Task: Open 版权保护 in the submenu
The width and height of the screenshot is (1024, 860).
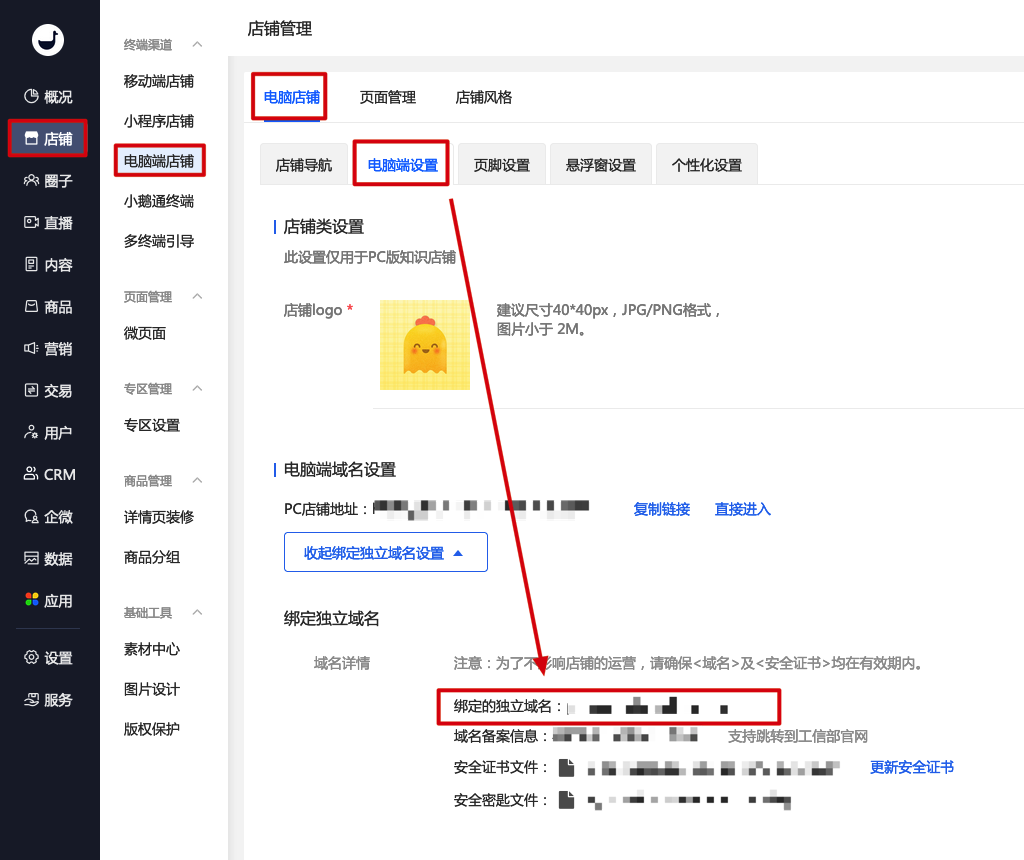Action: click(x=152, y=729)
